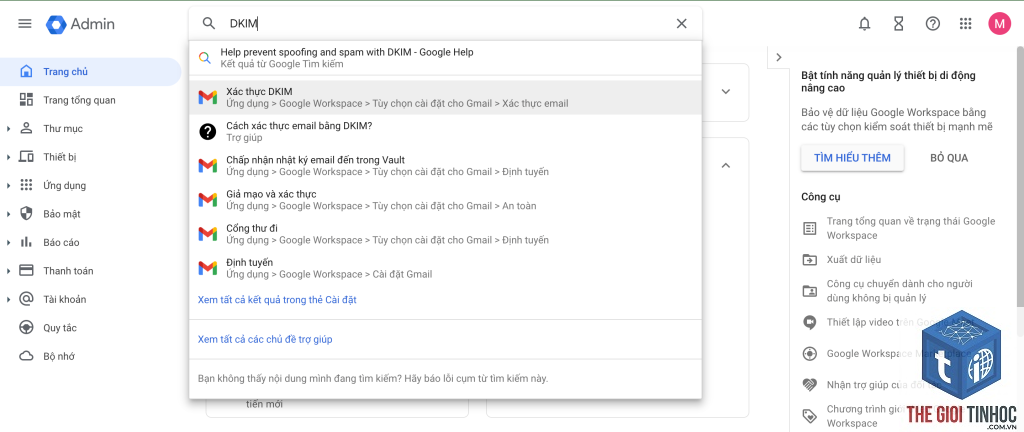Viewport: 1024px width, 432px height.
Task: Click the Thư mục person icon
Action: pyautogui.click(x=26, y=128)
